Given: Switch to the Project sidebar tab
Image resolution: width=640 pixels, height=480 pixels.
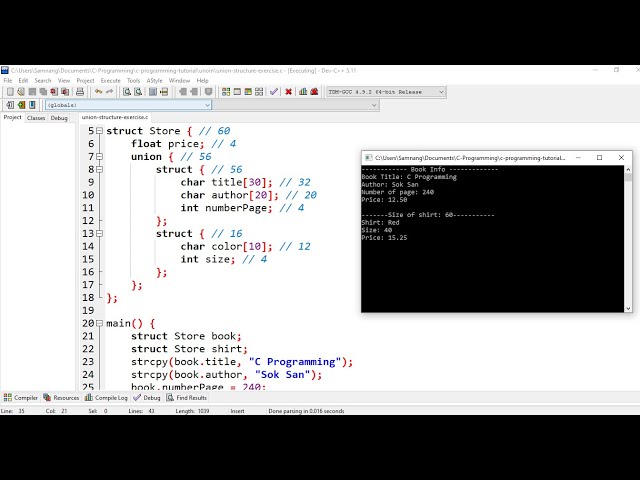Looking at the screenshot, I should (x=12, y=118).
